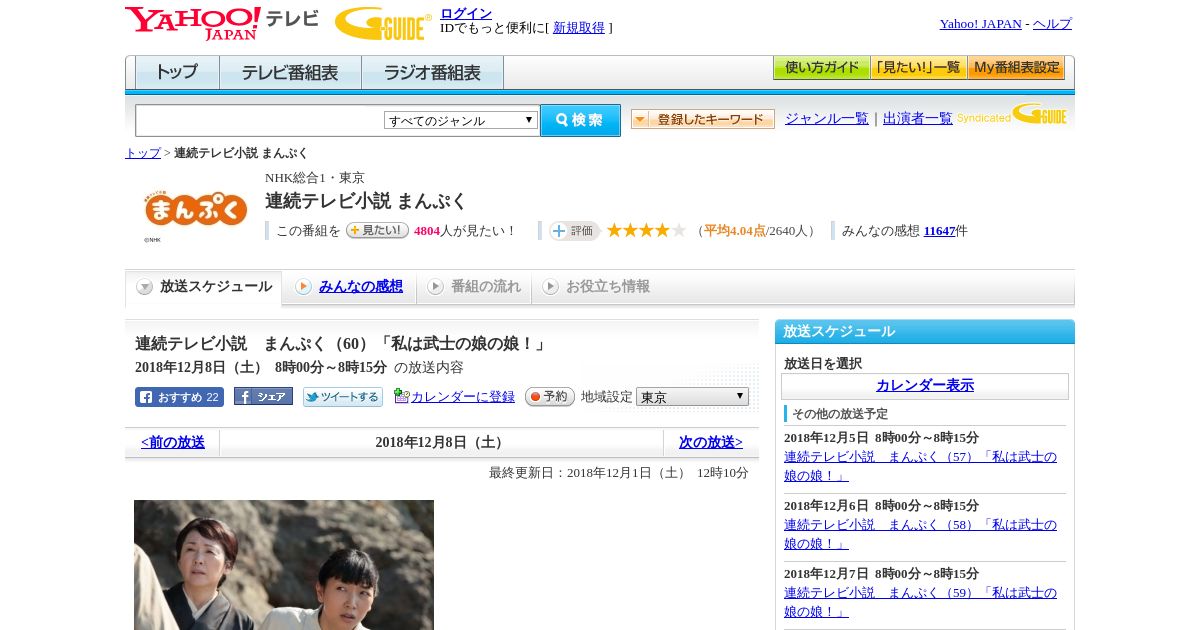Click the star rating display
The image size is (1200, 630).
pos(646,230)
